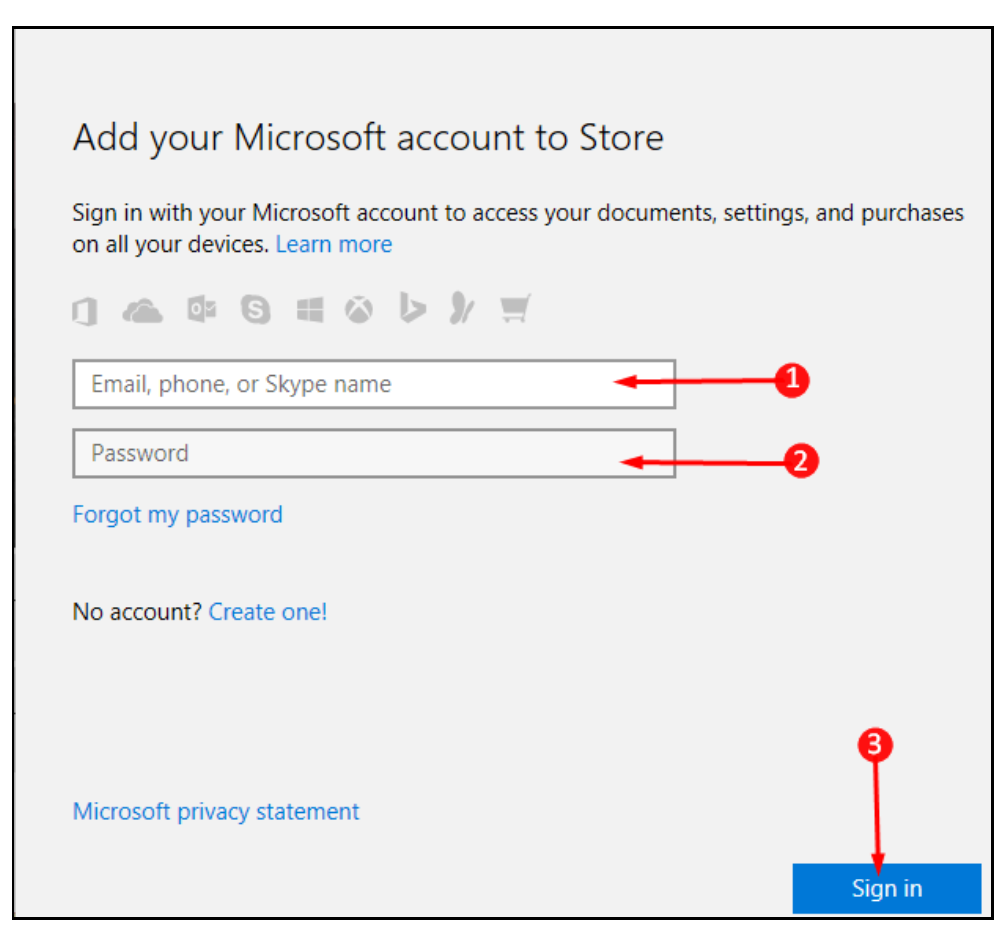
Task: Click the Xbox logo icon
Action: click(x=359, y=310)
